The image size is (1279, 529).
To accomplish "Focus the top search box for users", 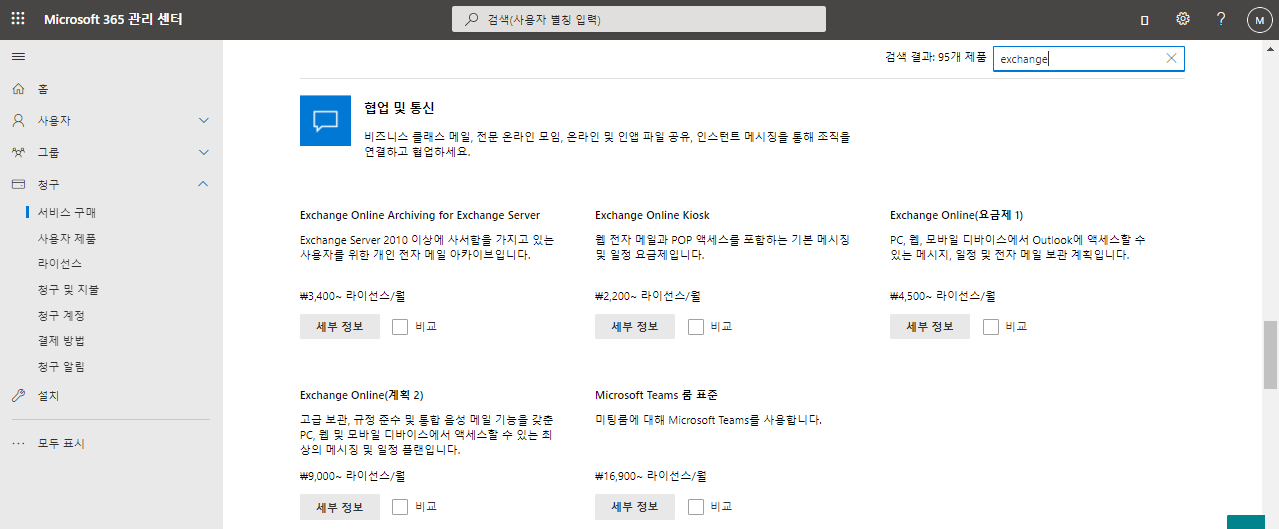I will point(640,19).
